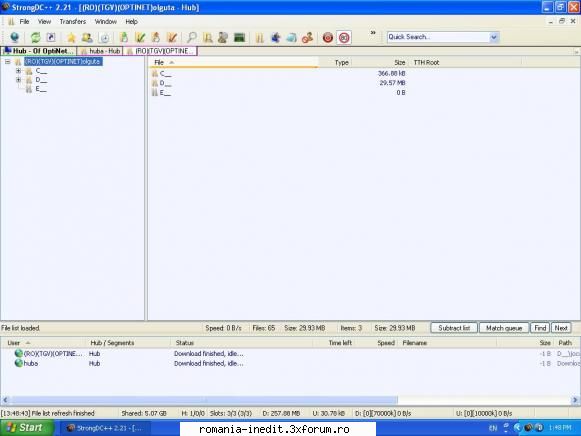
Task: Sort transfers by Filename column
Action: [448, 343]
